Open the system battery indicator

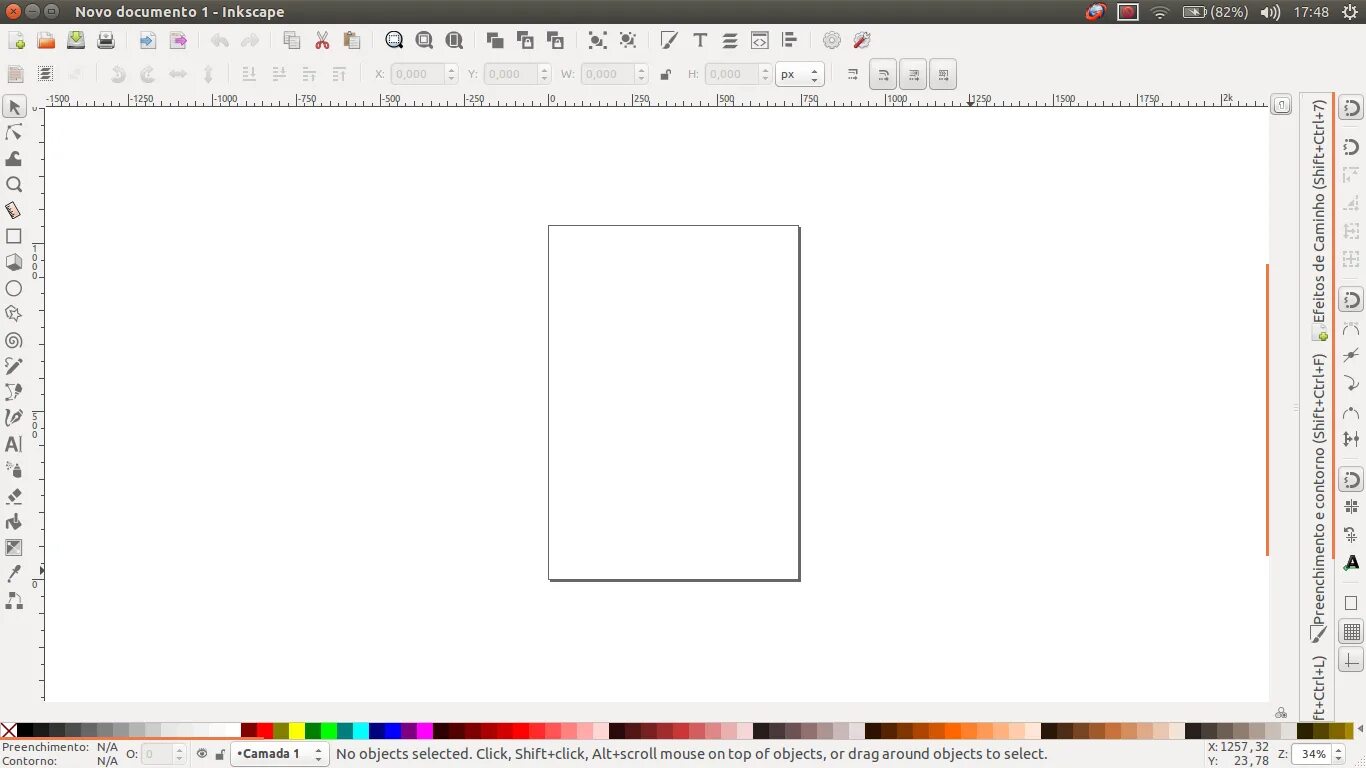click(1215, 12)
